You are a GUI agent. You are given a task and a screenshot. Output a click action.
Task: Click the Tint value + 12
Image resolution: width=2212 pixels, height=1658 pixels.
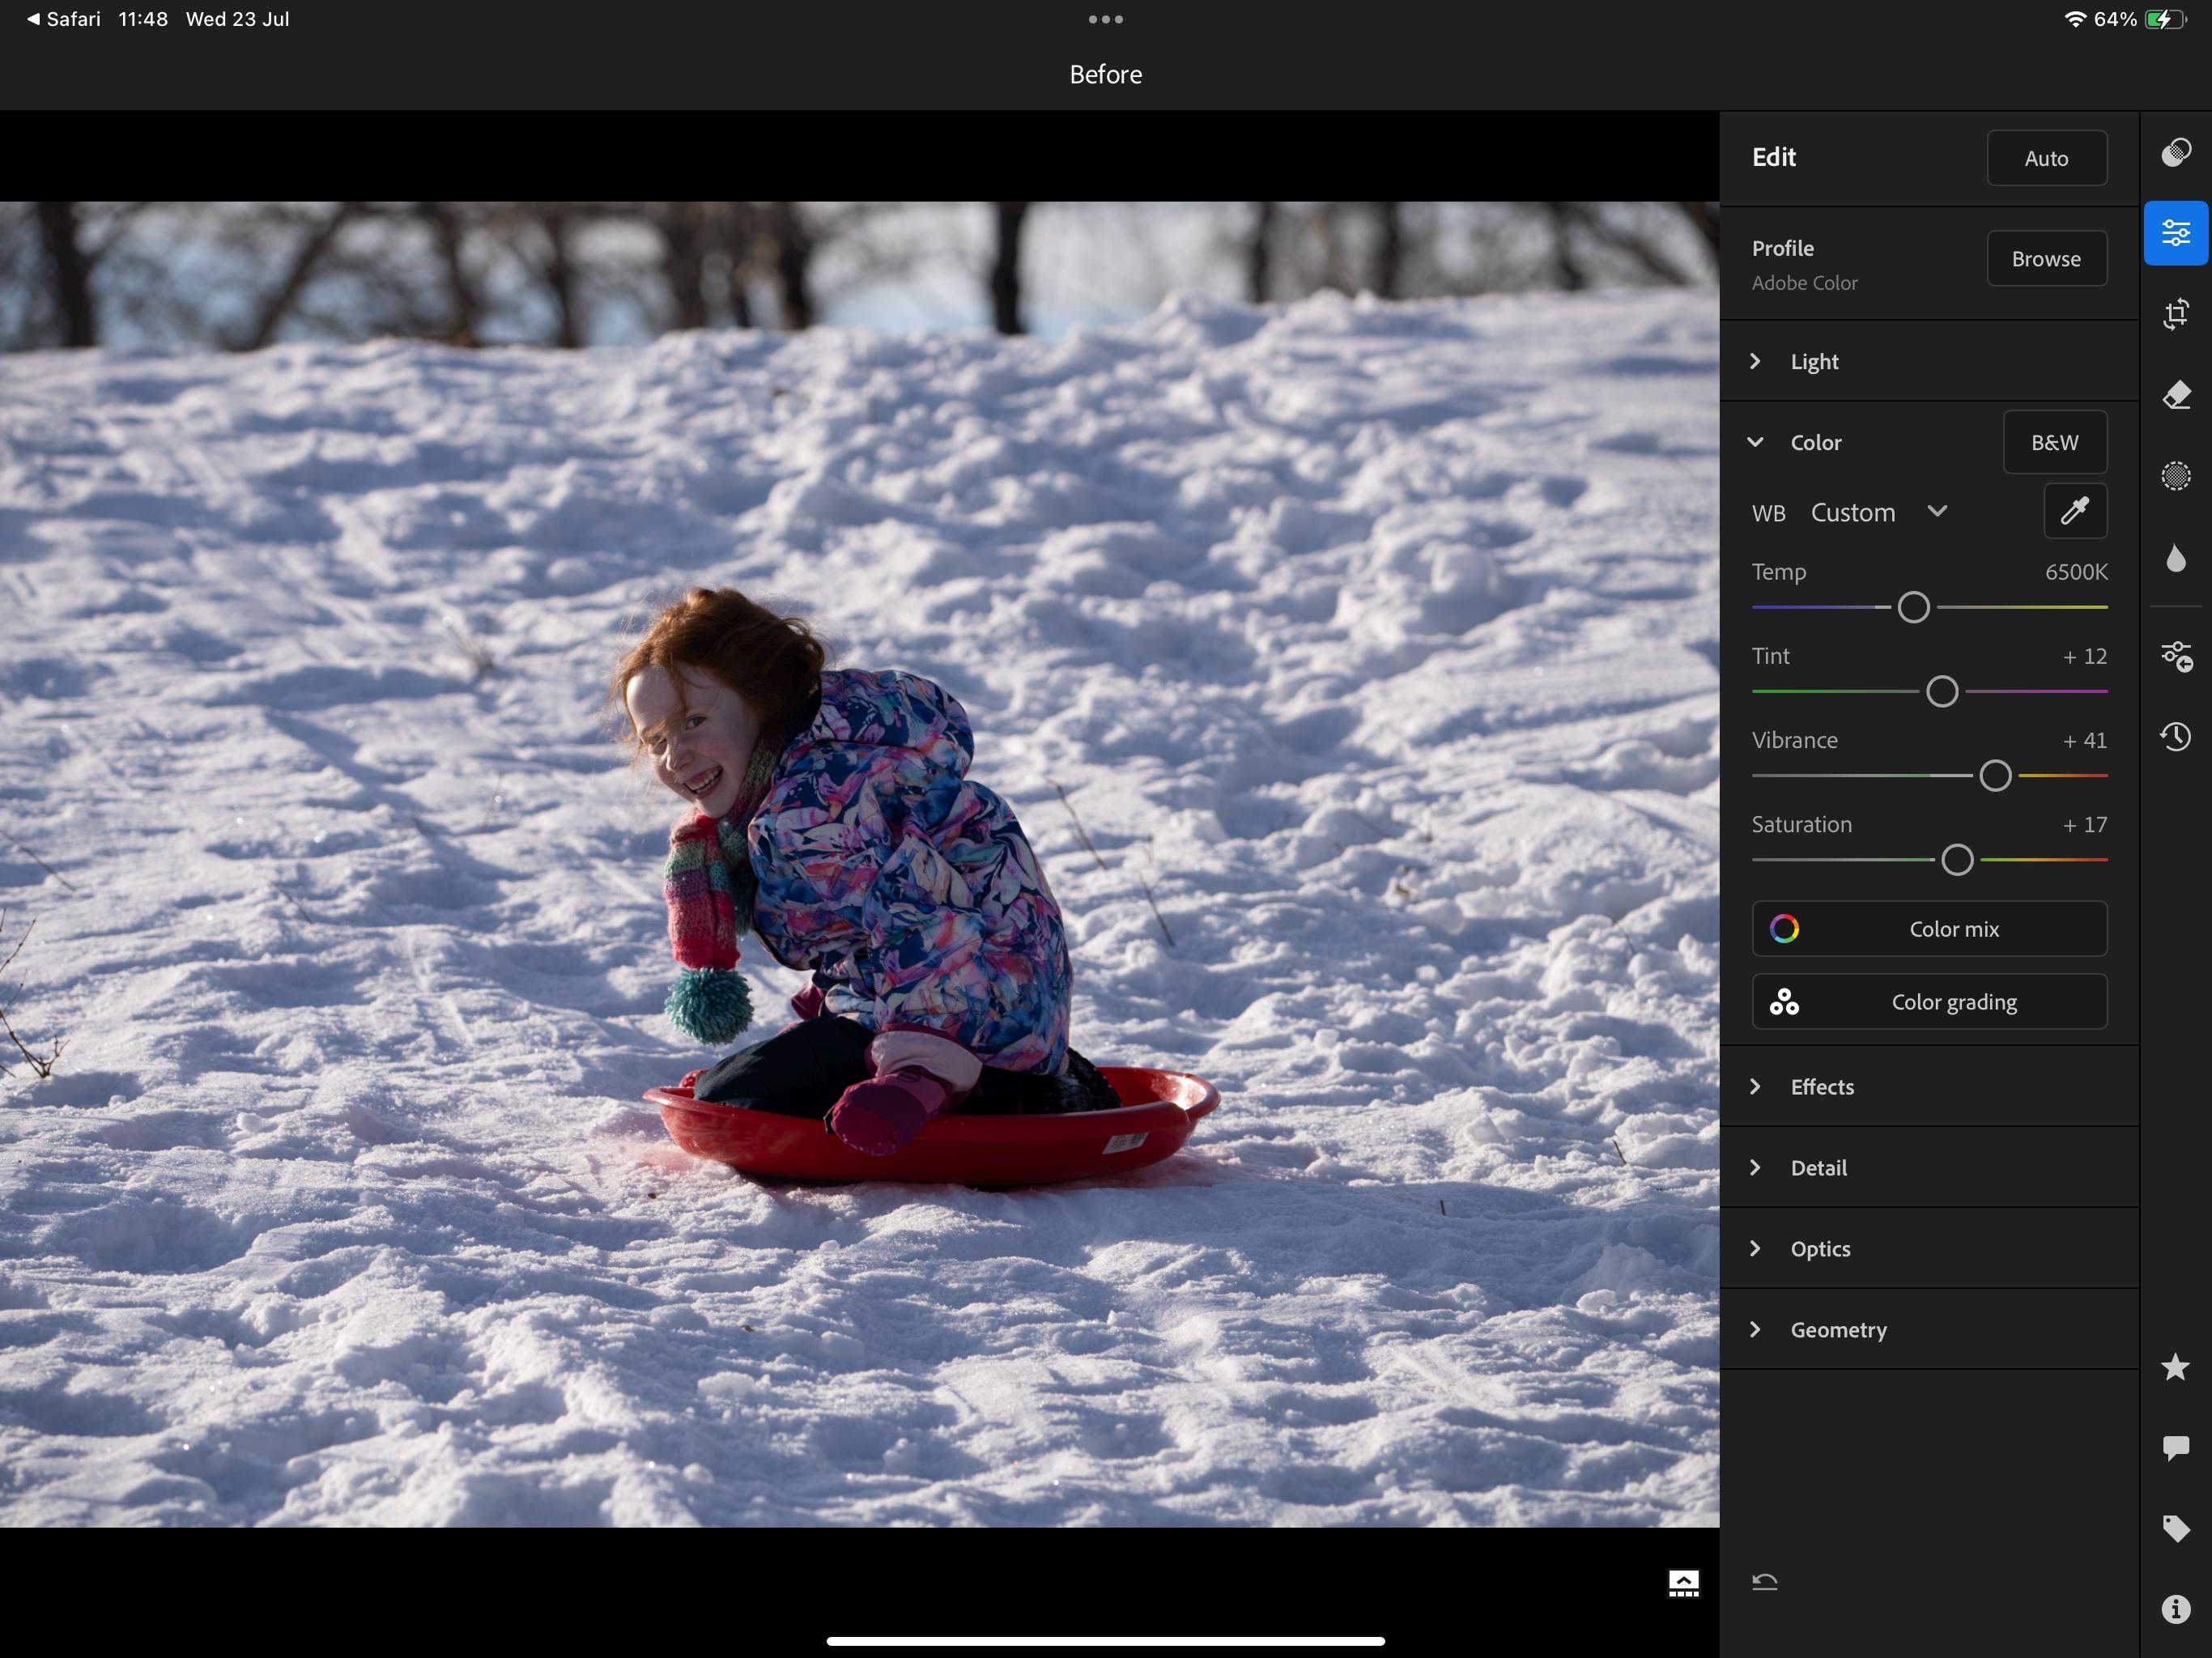(2085, 656)
